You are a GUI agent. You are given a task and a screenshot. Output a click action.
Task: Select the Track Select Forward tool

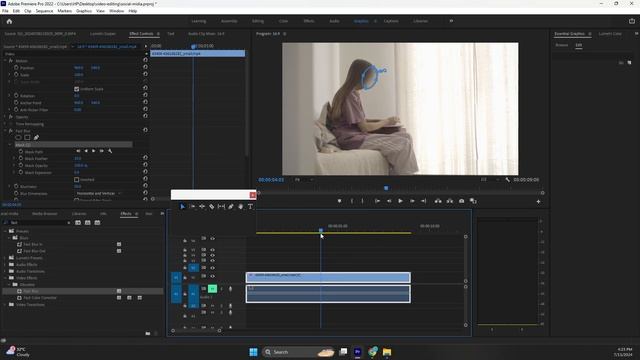[x=192, y=207]
